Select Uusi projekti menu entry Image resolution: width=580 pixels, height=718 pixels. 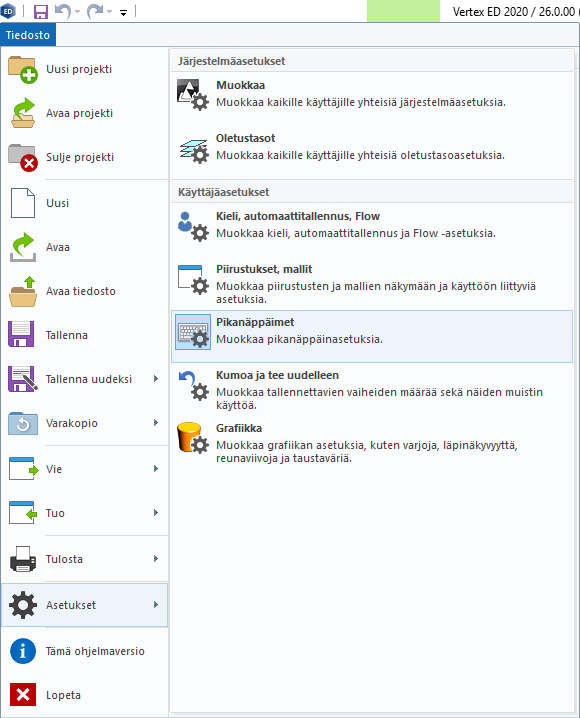tap(85, 69)
